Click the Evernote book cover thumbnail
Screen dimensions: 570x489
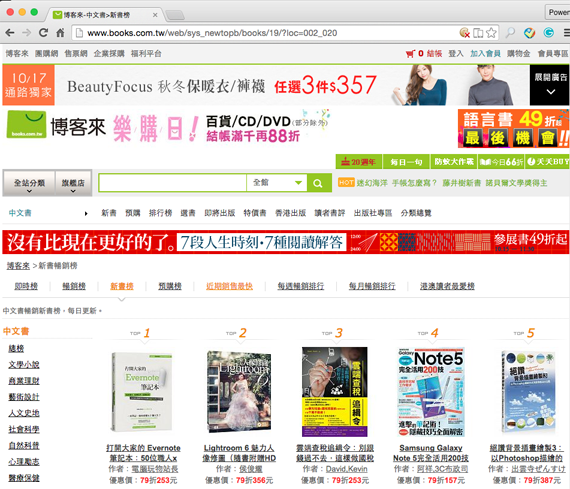[142, 392]
